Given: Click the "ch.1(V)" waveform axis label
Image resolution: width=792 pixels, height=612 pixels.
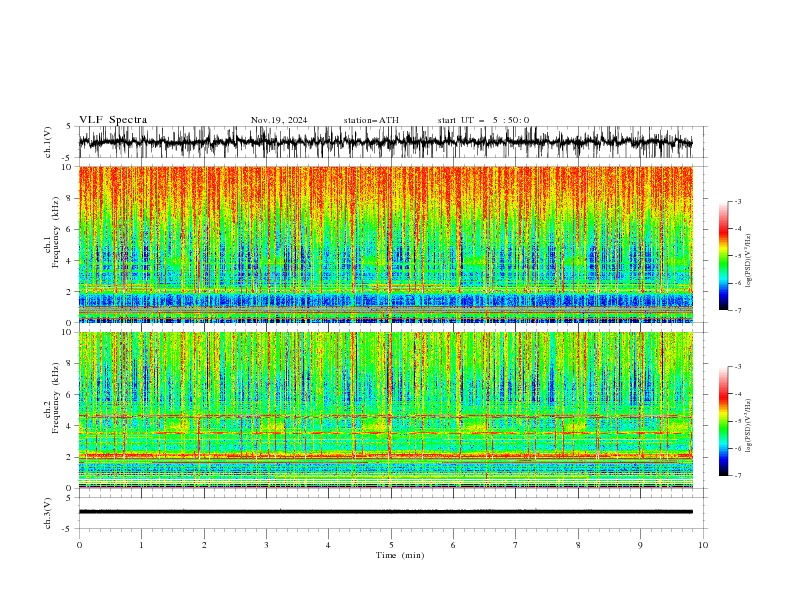Looking at the screenshot, I should [x=48, y=142].
